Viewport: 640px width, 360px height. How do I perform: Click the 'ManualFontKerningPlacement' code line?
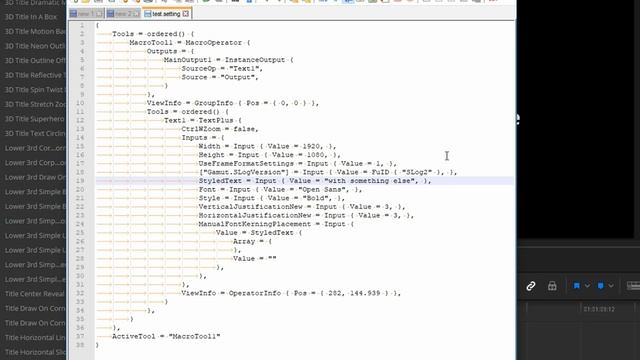click(x=276, y=224)
